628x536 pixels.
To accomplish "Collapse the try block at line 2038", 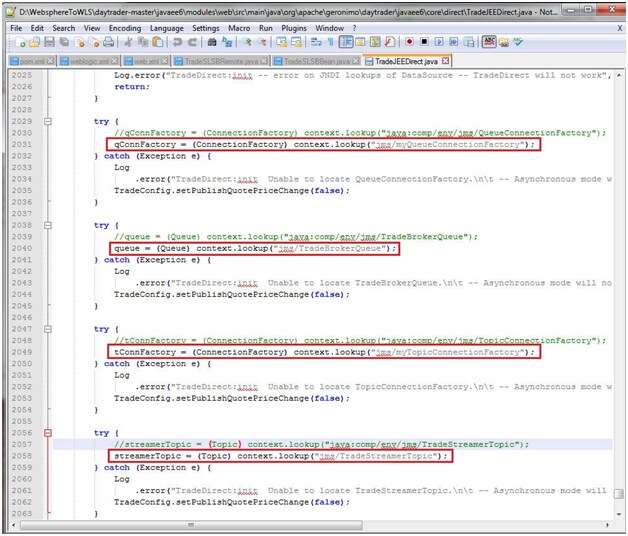I will click(47, 225).
